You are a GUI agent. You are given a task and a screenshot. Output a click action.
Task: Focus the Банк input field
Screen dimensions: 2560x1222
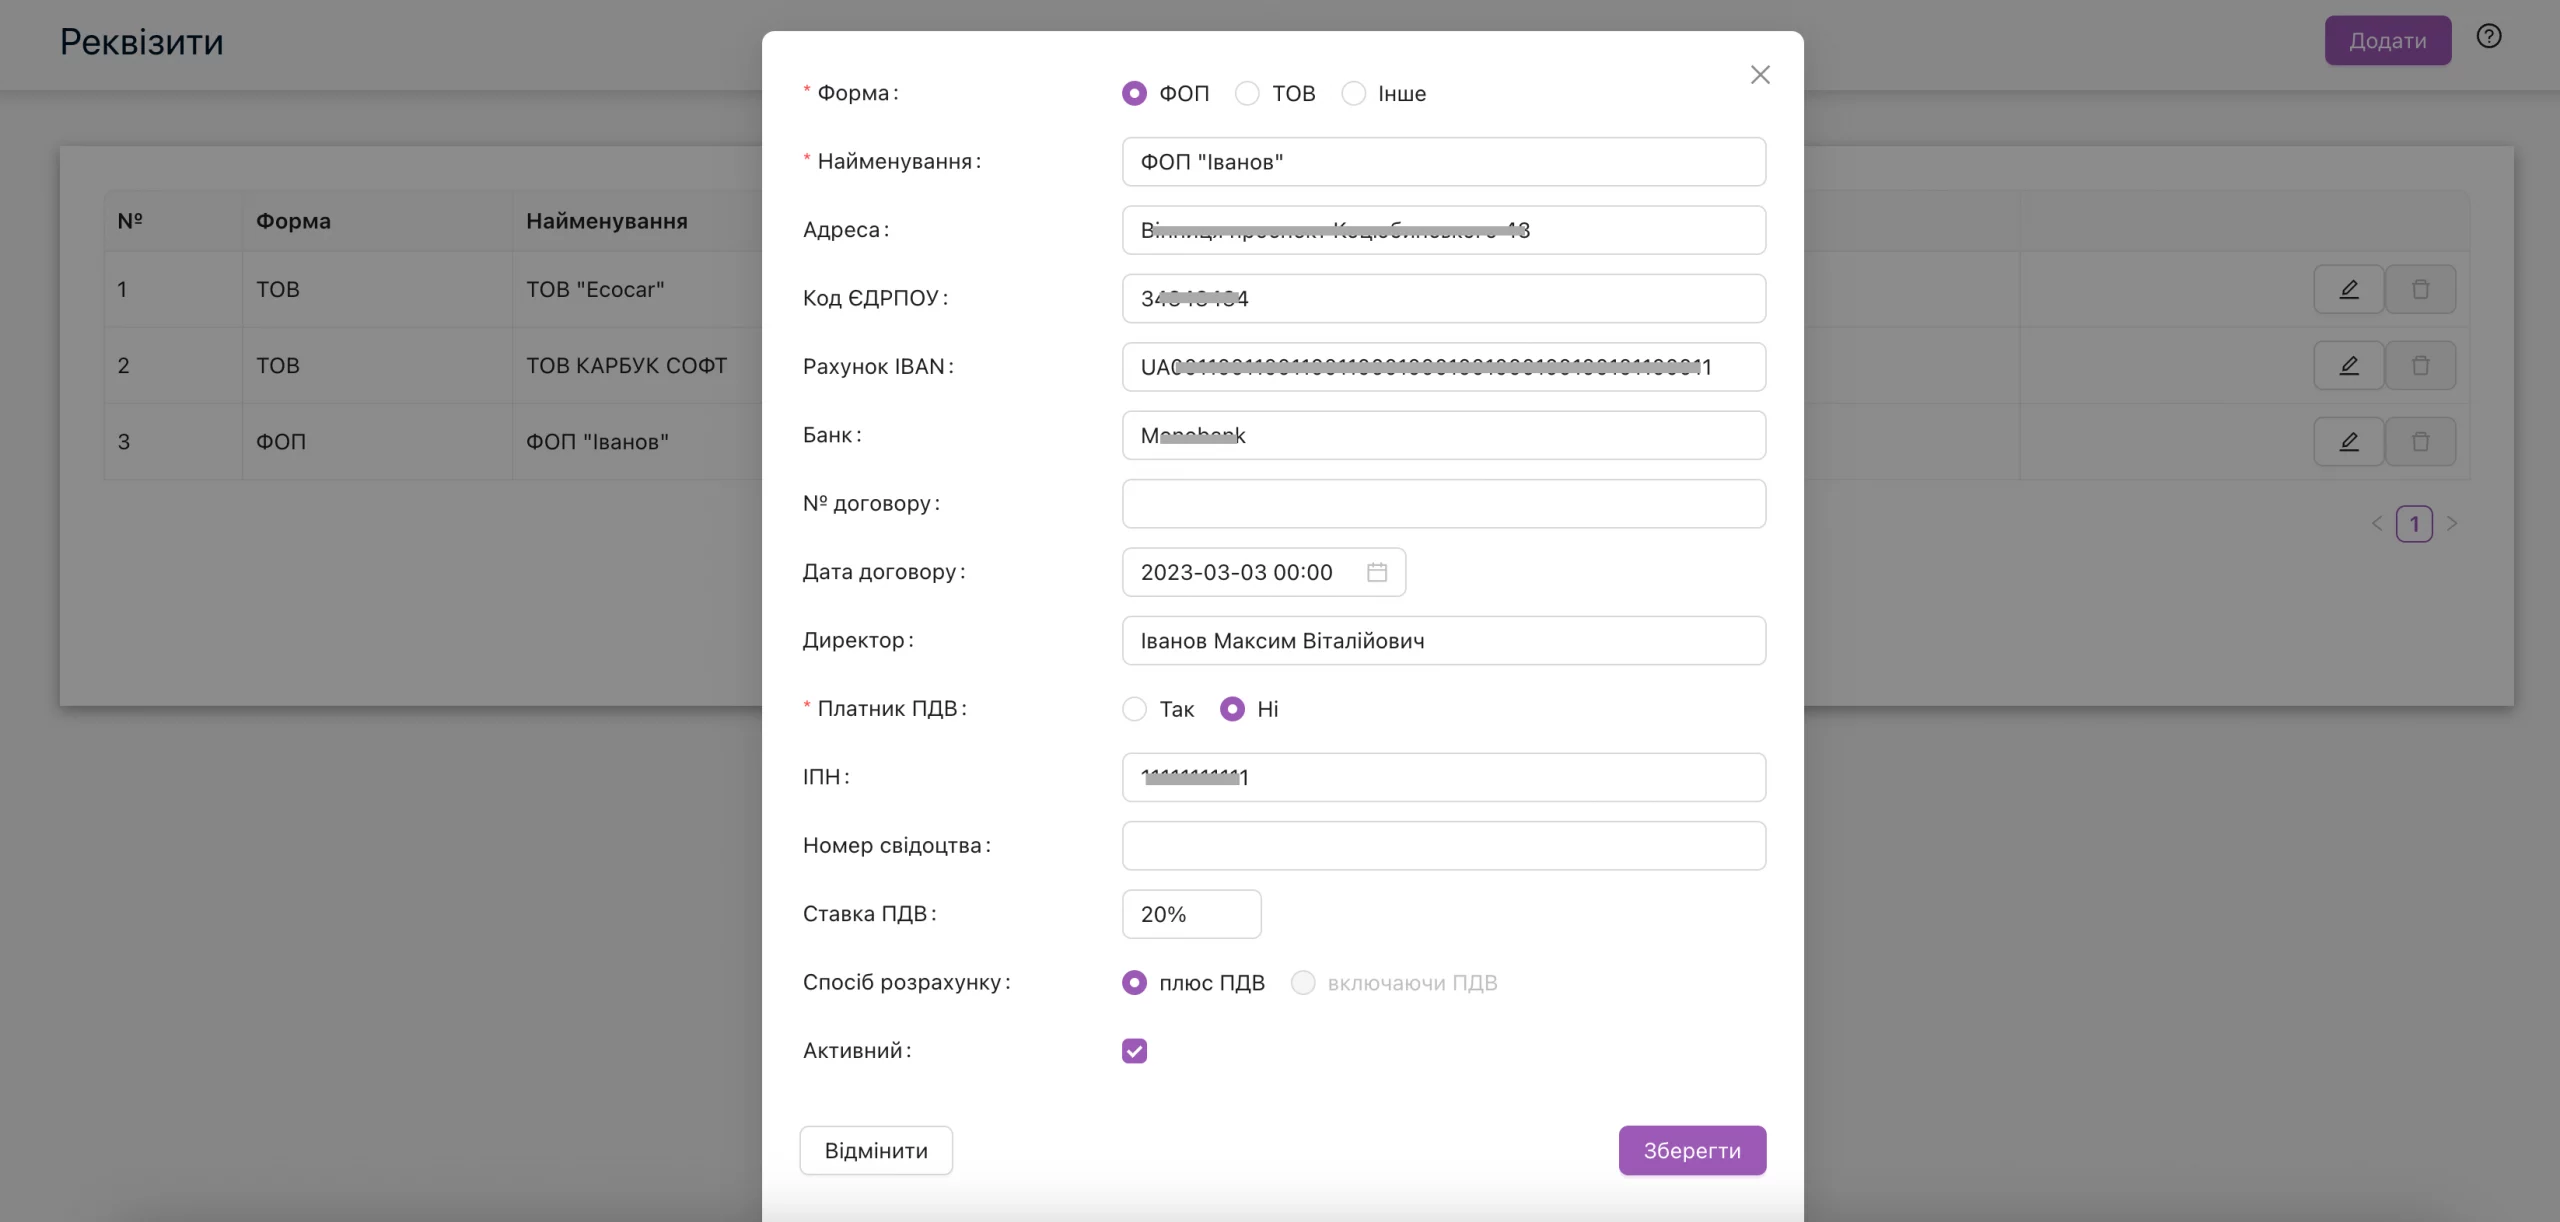click(1444, 435)
